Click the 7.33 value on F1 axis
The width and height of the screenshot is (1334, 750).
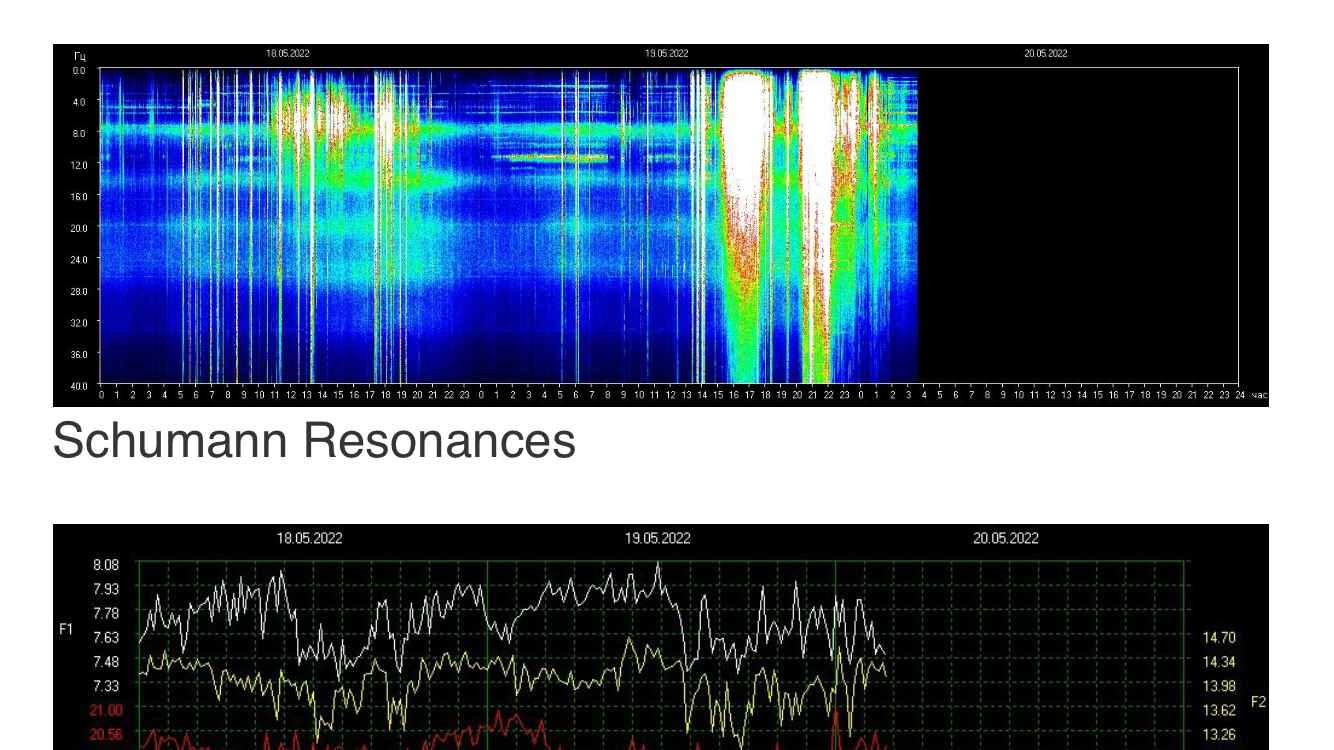[106, 686]
